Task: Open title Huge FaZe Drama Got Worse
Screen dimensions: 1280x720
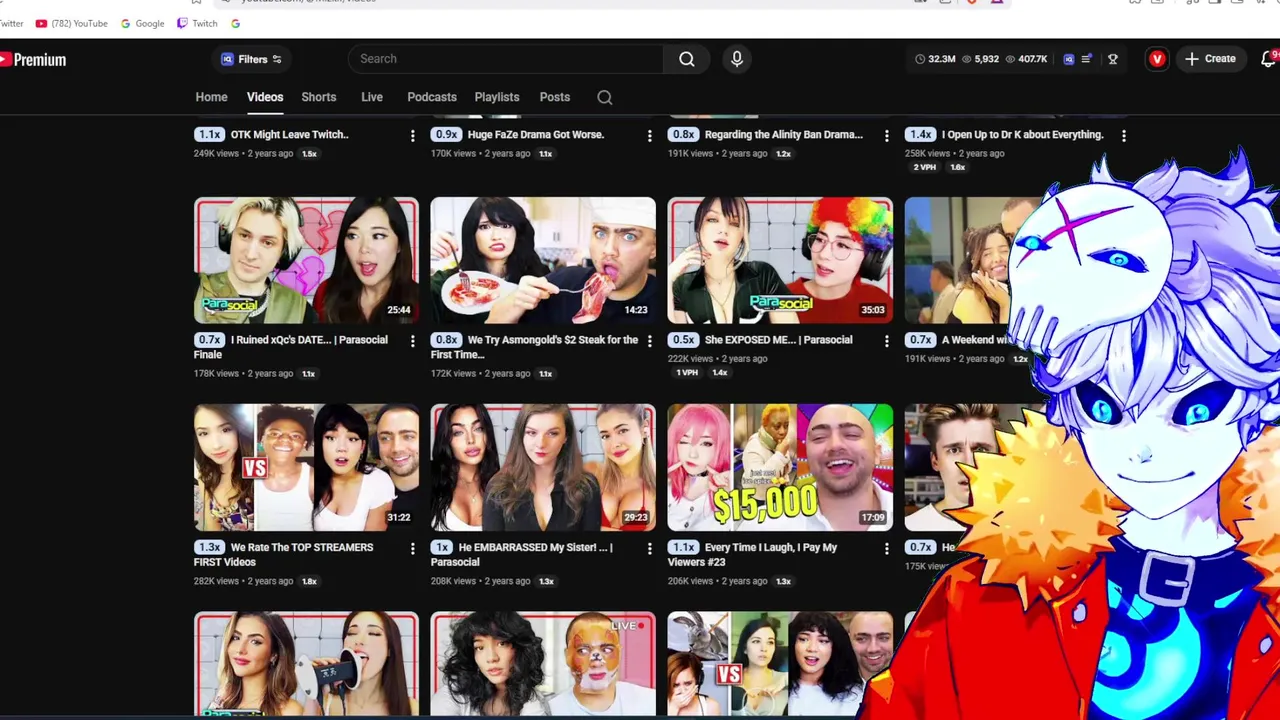Action: [x=536, y=134]
